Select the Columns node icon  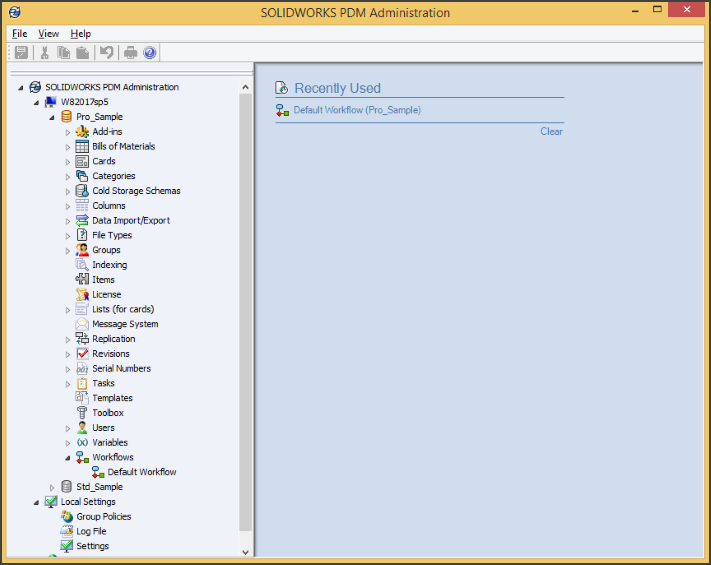[82, 206]
